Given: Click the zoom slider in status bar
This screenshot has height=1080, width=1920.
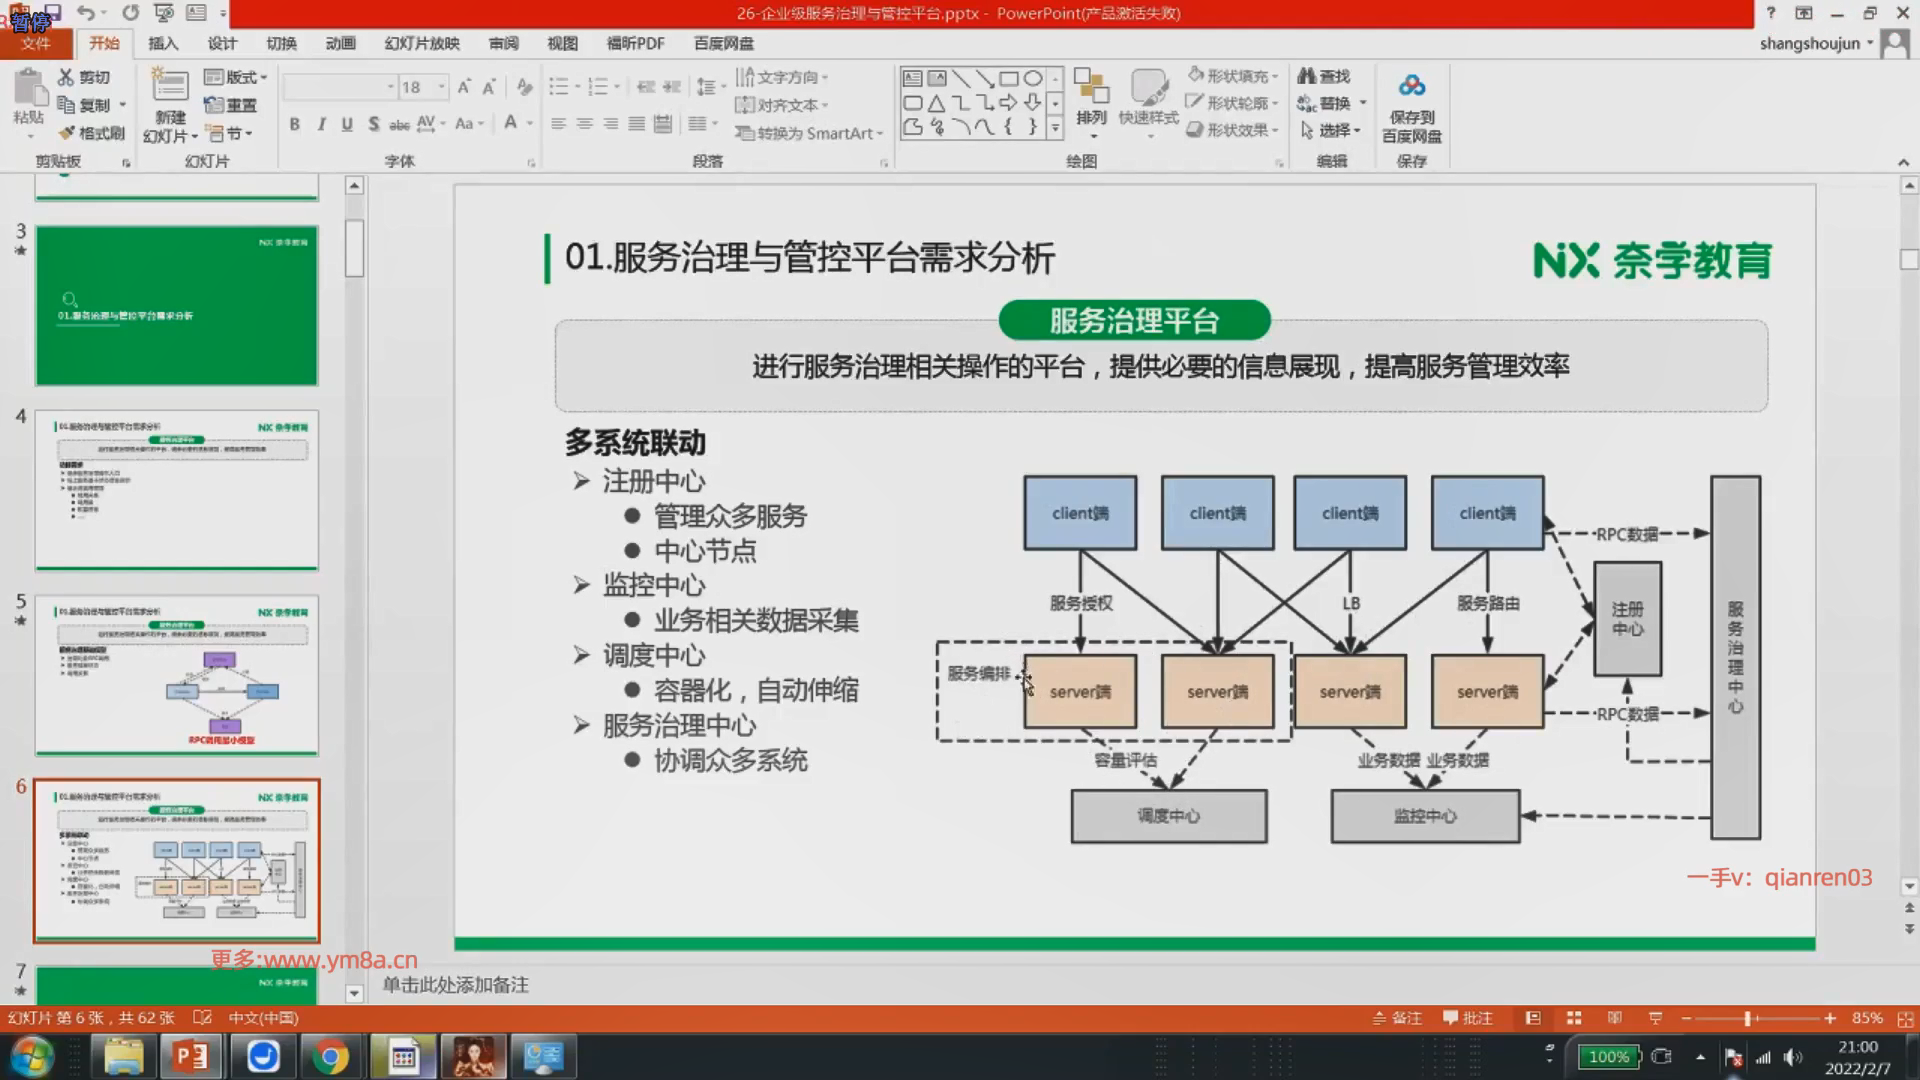Looking at the screenshot, I should tap(1748, 1018).
